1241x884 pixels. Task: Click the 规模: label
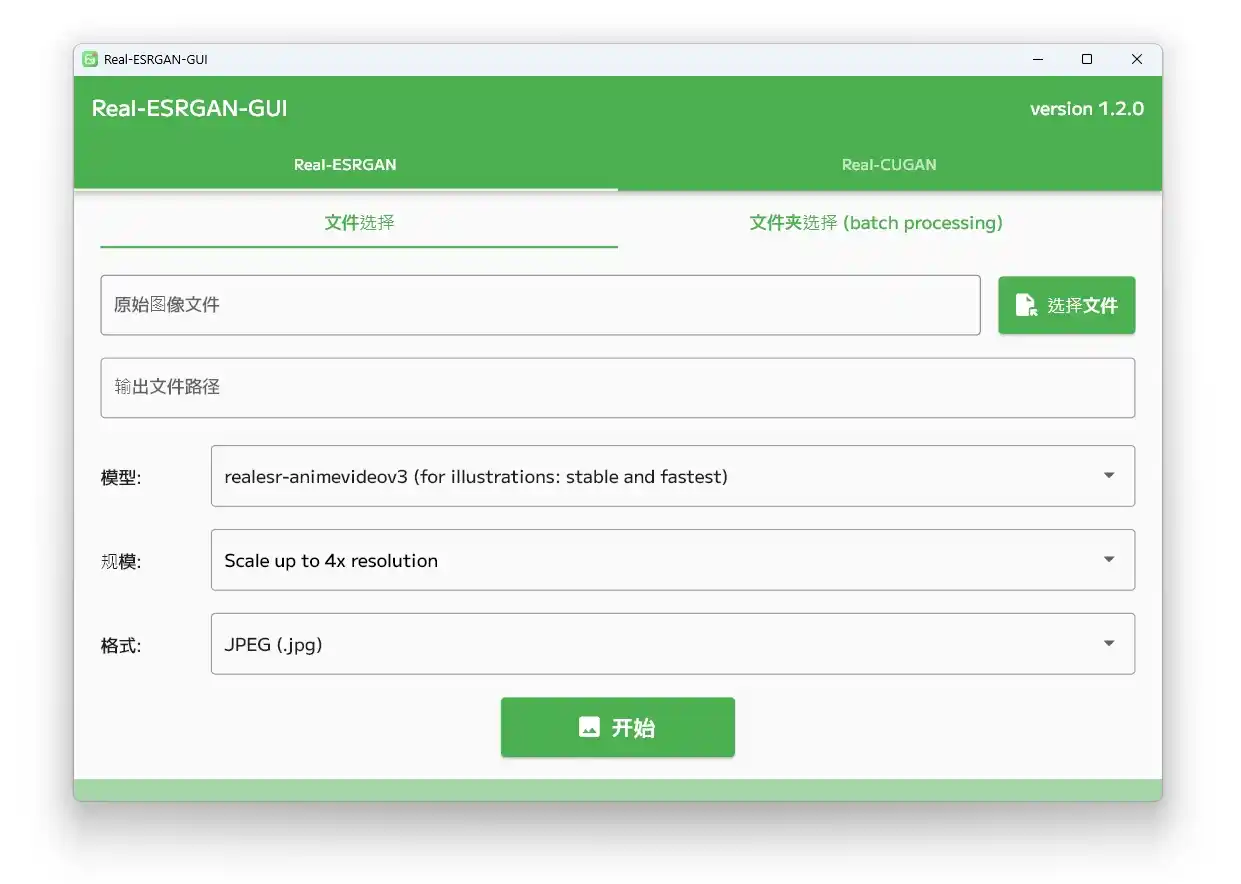121,562
